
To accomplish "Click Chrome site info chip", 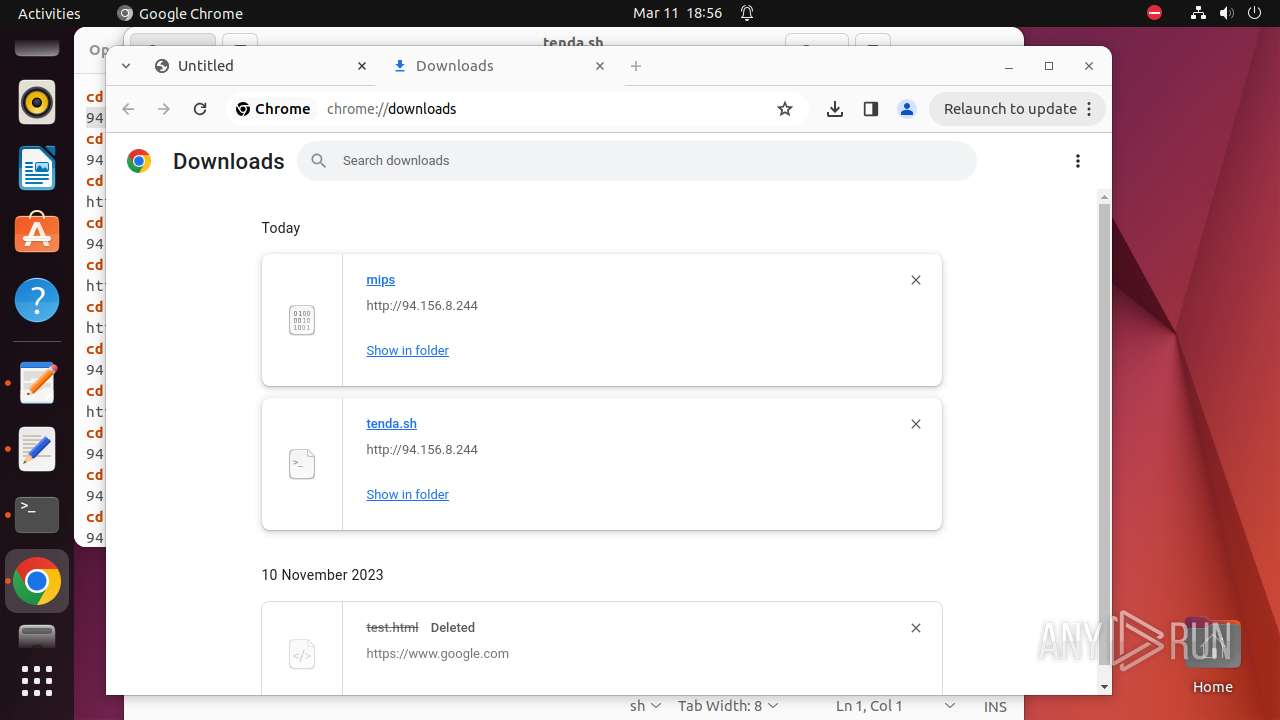I will pos(272,109).
